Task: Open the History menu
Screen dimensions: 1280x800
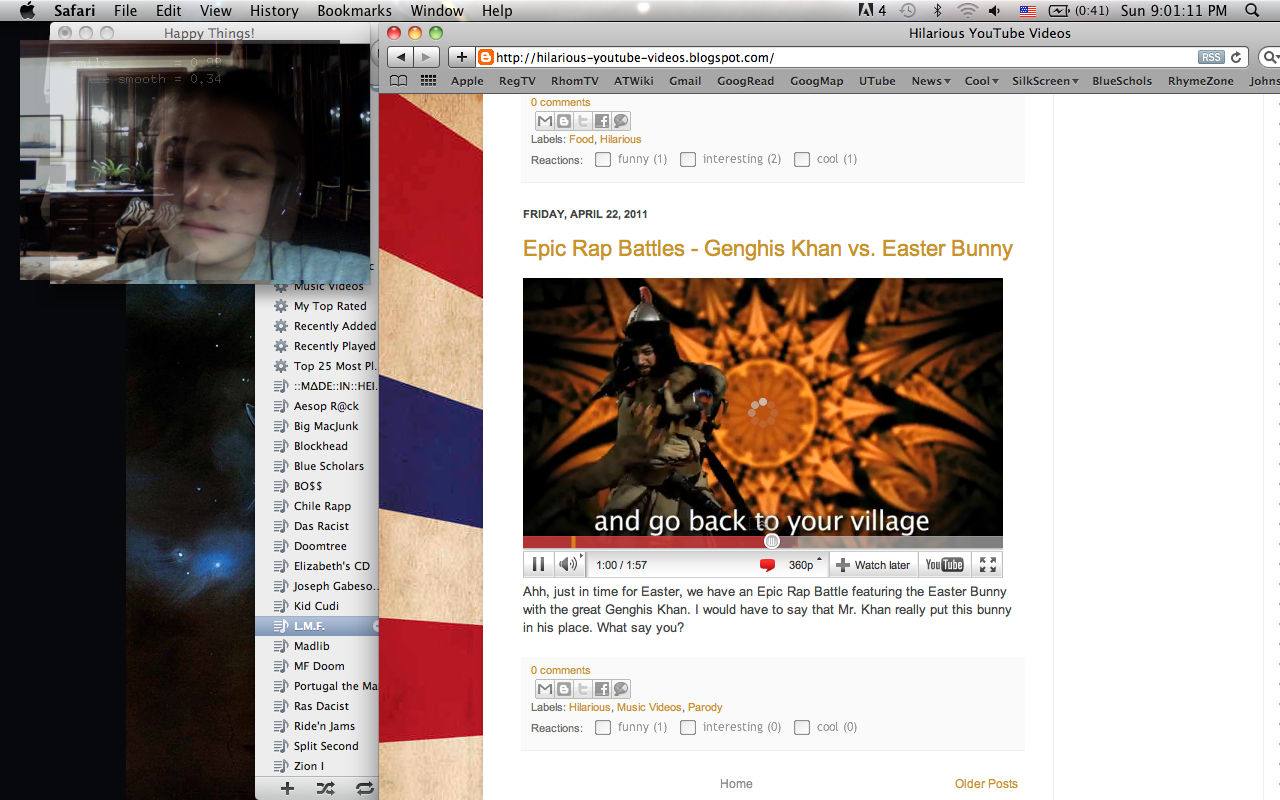Action: [274, 11]
